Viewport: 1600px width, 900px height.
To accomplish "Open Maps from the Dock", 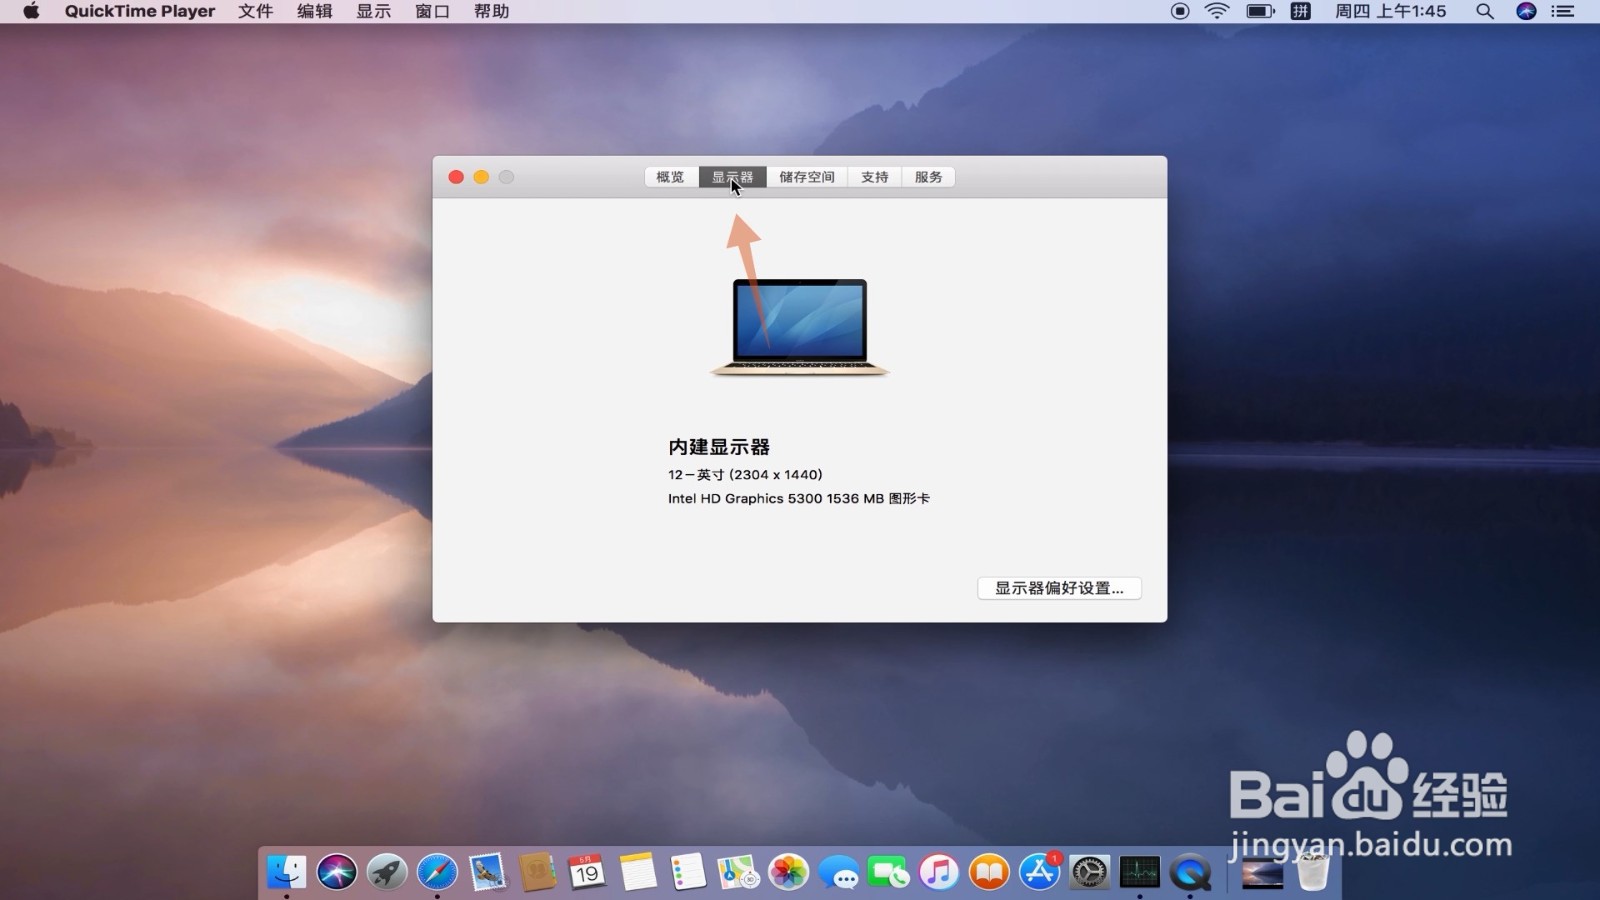I will tap(737, 872).
